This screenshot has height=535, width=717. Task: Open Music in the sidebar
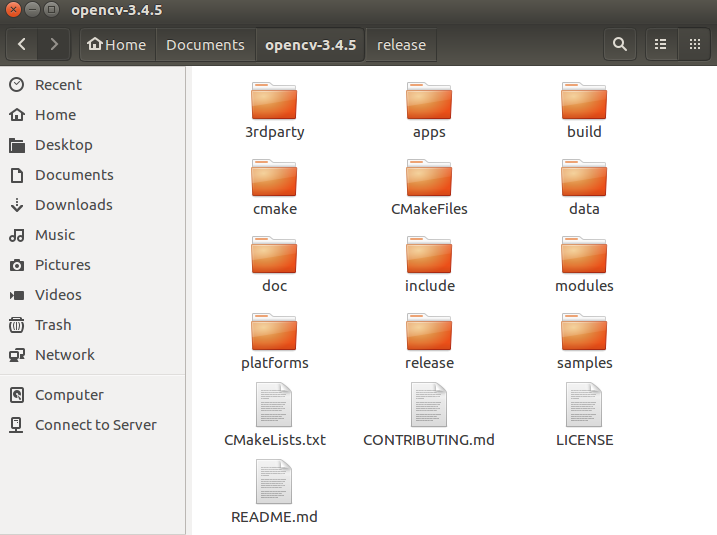point(93,235)
